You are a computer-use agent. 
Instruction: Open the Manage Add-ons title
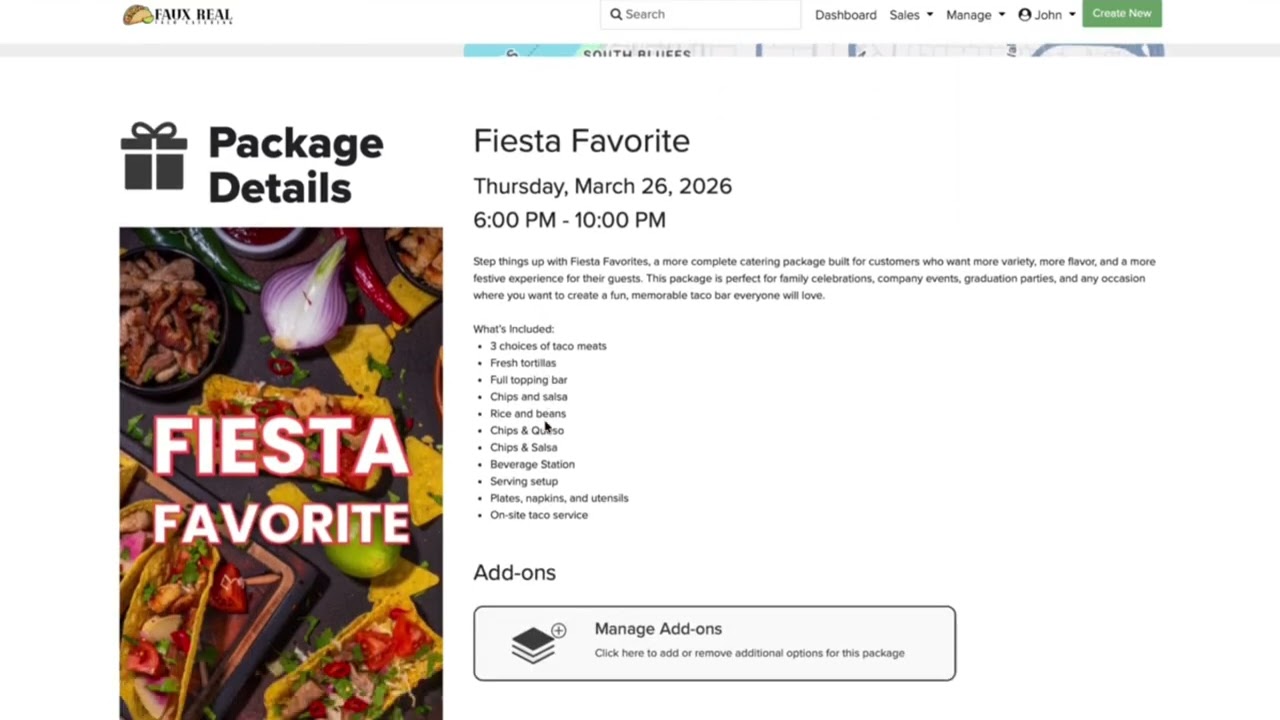(x=658, y=629)
